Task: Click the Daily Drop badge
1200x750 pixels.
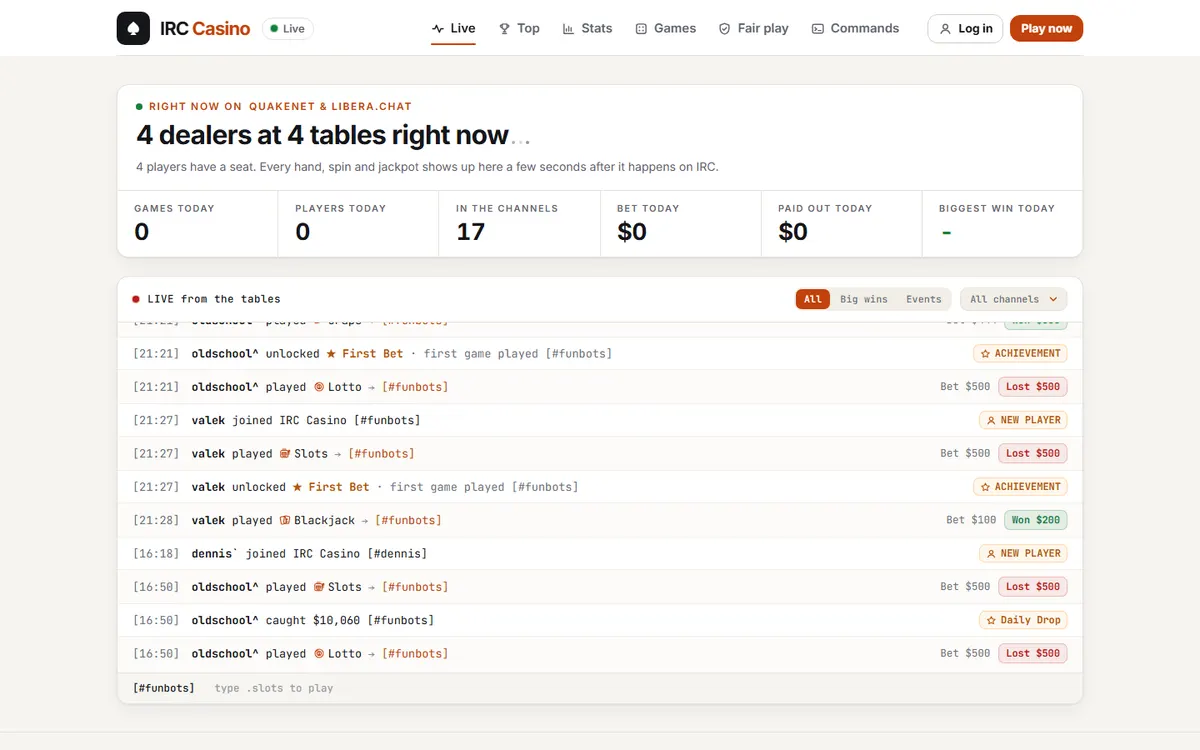Action: click(x=1023, y=620)
